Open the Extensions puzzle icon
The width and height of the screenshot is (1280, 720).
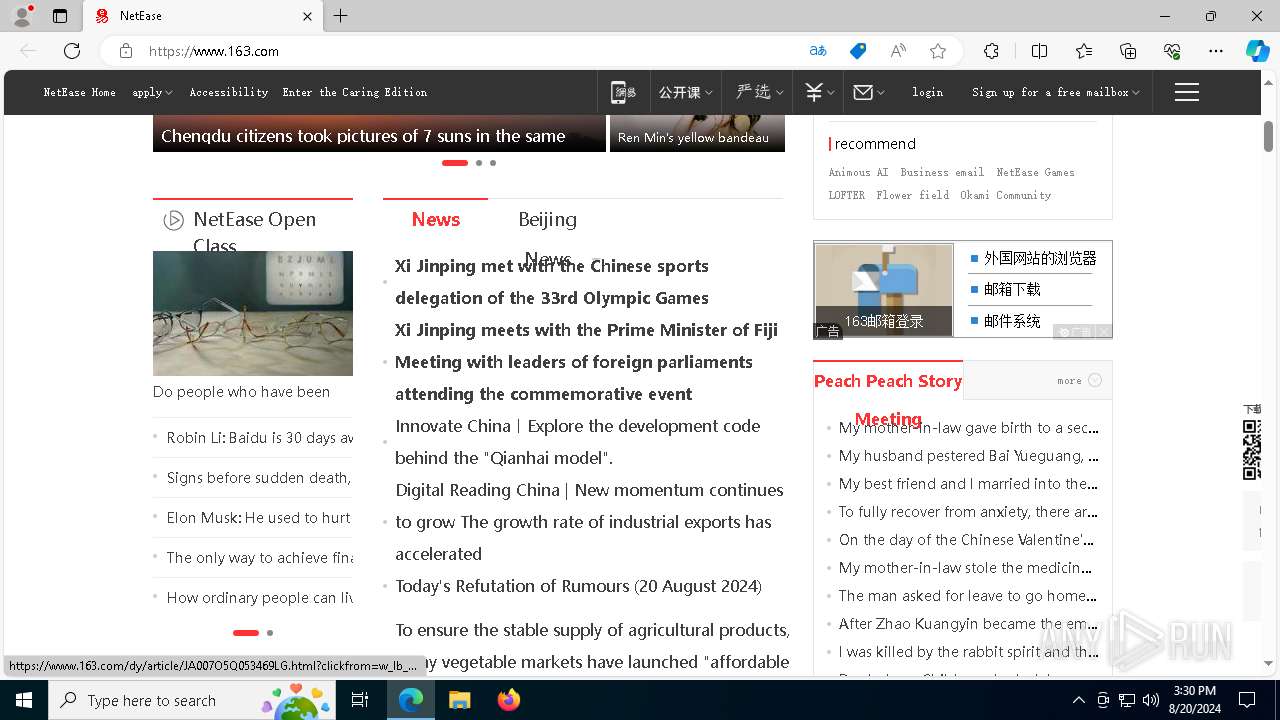(991, 51)
